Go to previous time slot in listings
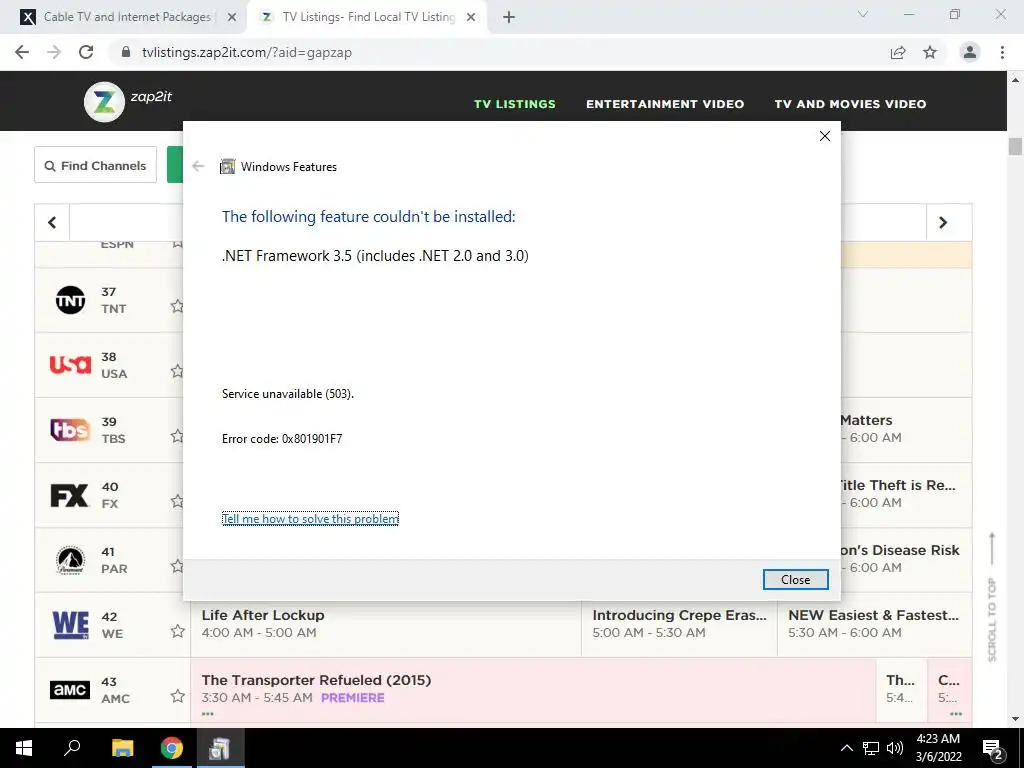The width and height of the screenshot is (1024, 768). 52,223
